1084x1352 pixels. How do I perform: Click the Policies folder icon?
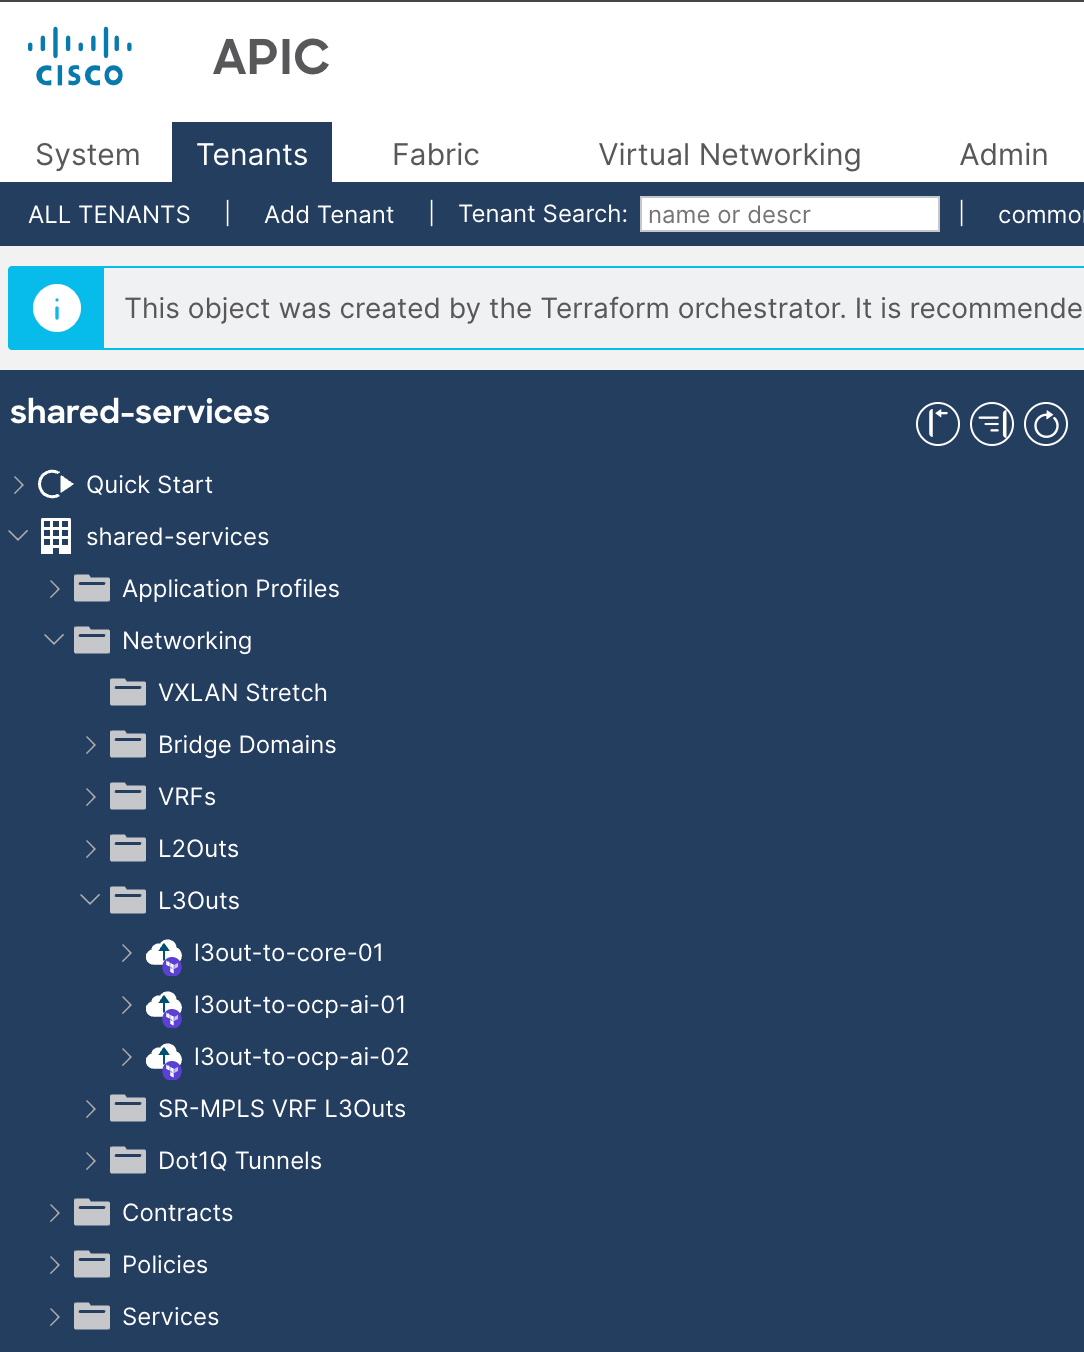click(x=92, y=1265)
